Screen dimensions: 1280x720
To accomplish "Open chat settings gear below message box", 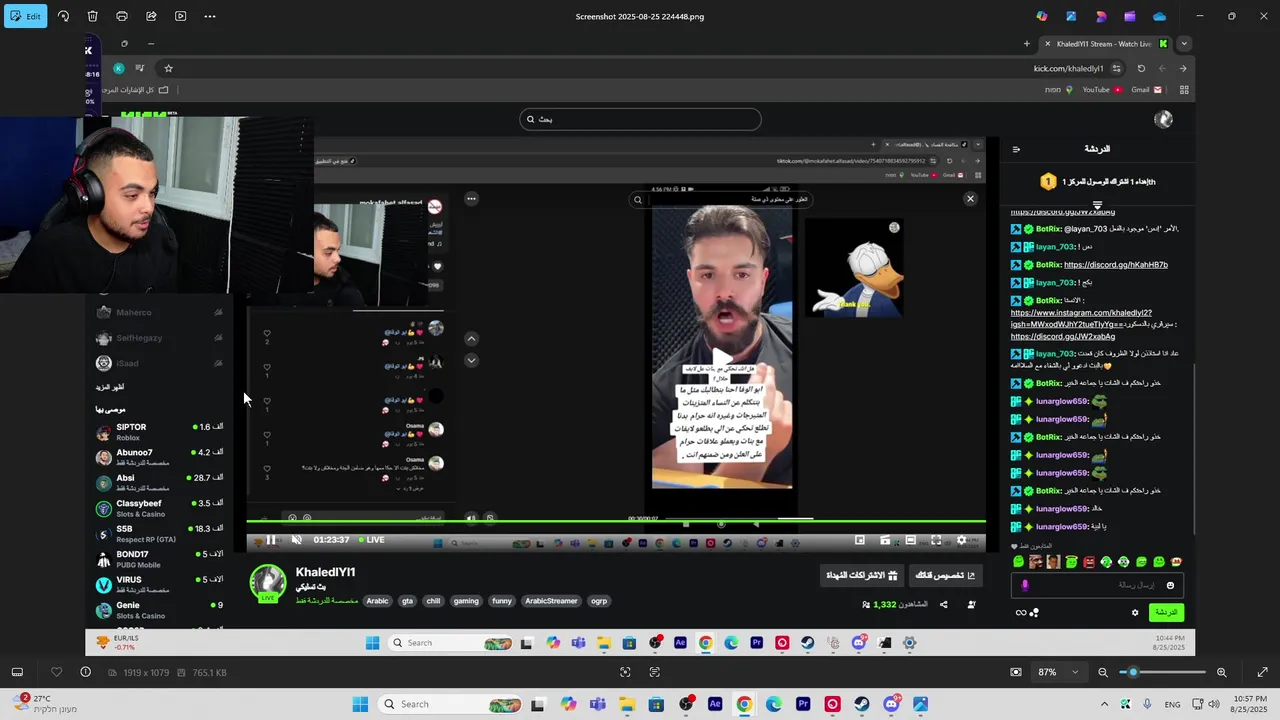I will 1135,613.
